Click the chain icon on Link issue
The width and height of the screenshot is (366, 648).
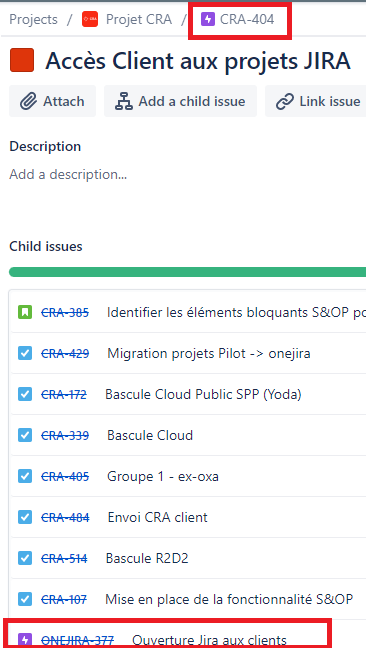(x=285, y=101)
